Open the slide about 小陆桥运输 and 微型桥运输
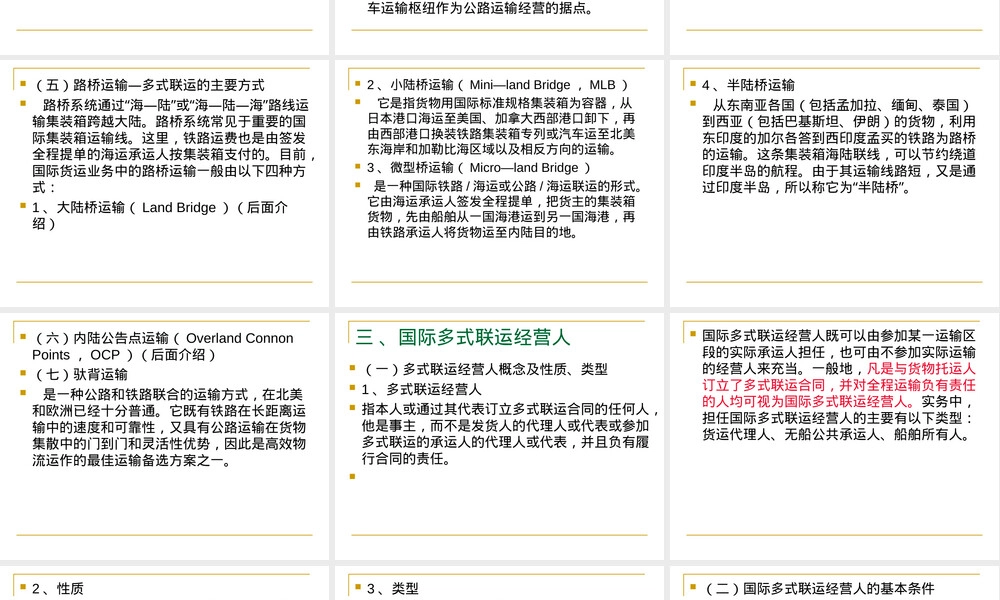 pos(499,183)
